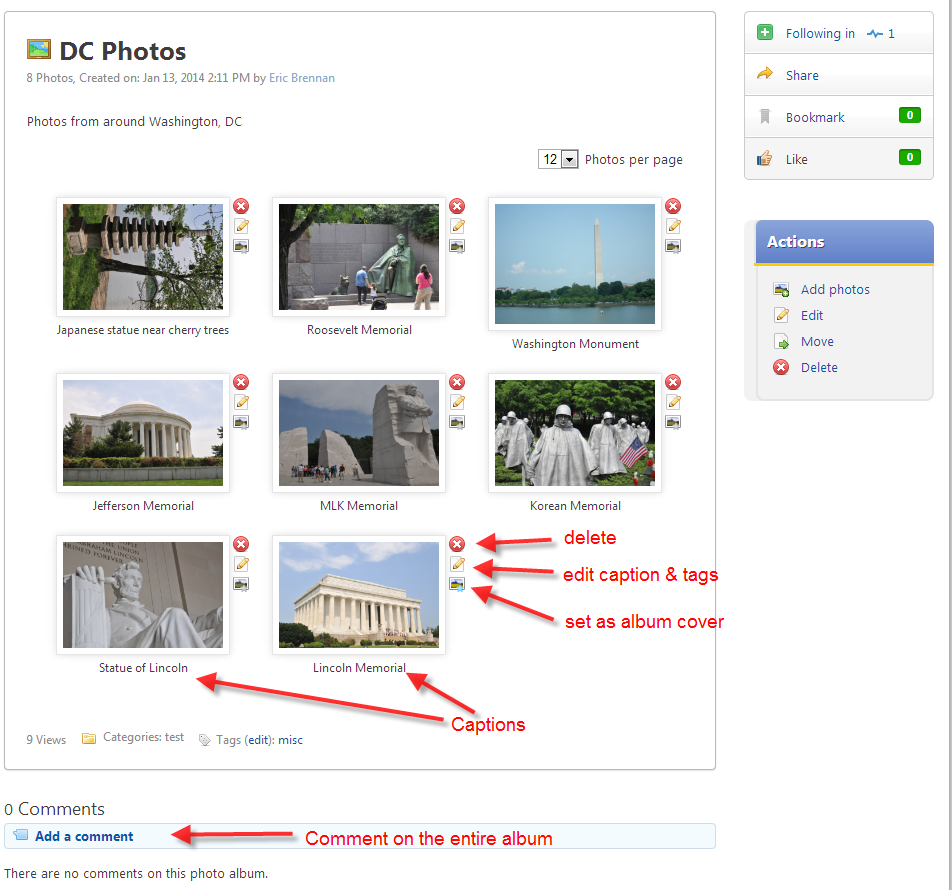Like the DC Photos album
Screen dimensions: 952x890
click(x=796, y=160)
